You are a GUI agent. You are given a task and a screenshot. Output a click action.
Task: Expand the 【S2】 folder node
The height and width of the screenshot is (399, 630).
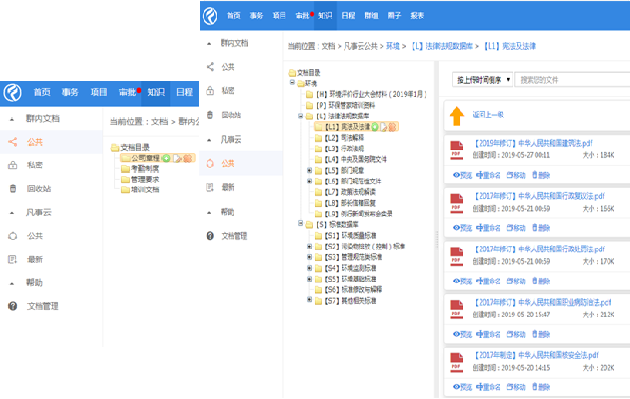[309, 246]
